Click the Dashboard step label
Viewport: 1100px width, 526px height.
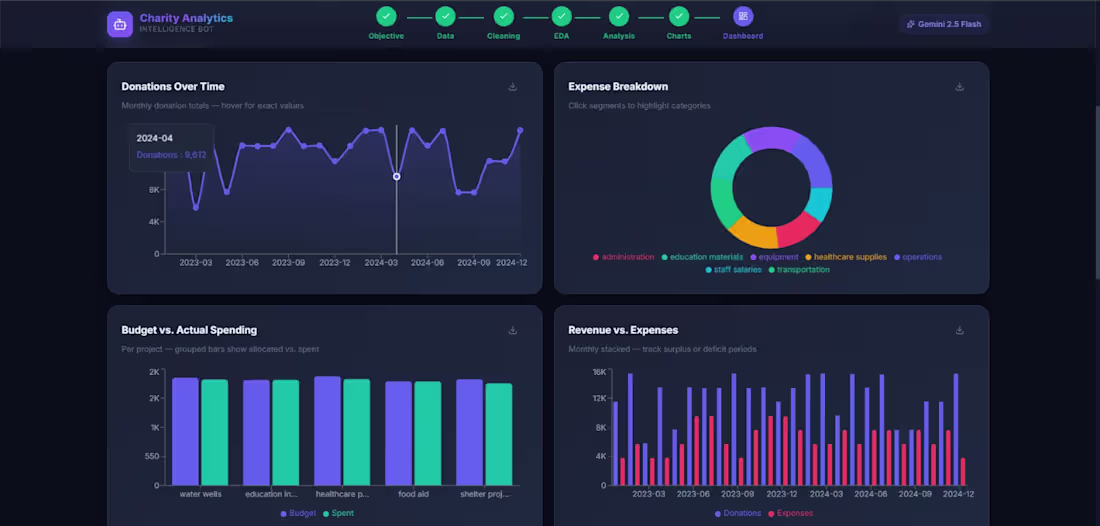[743, 36]
